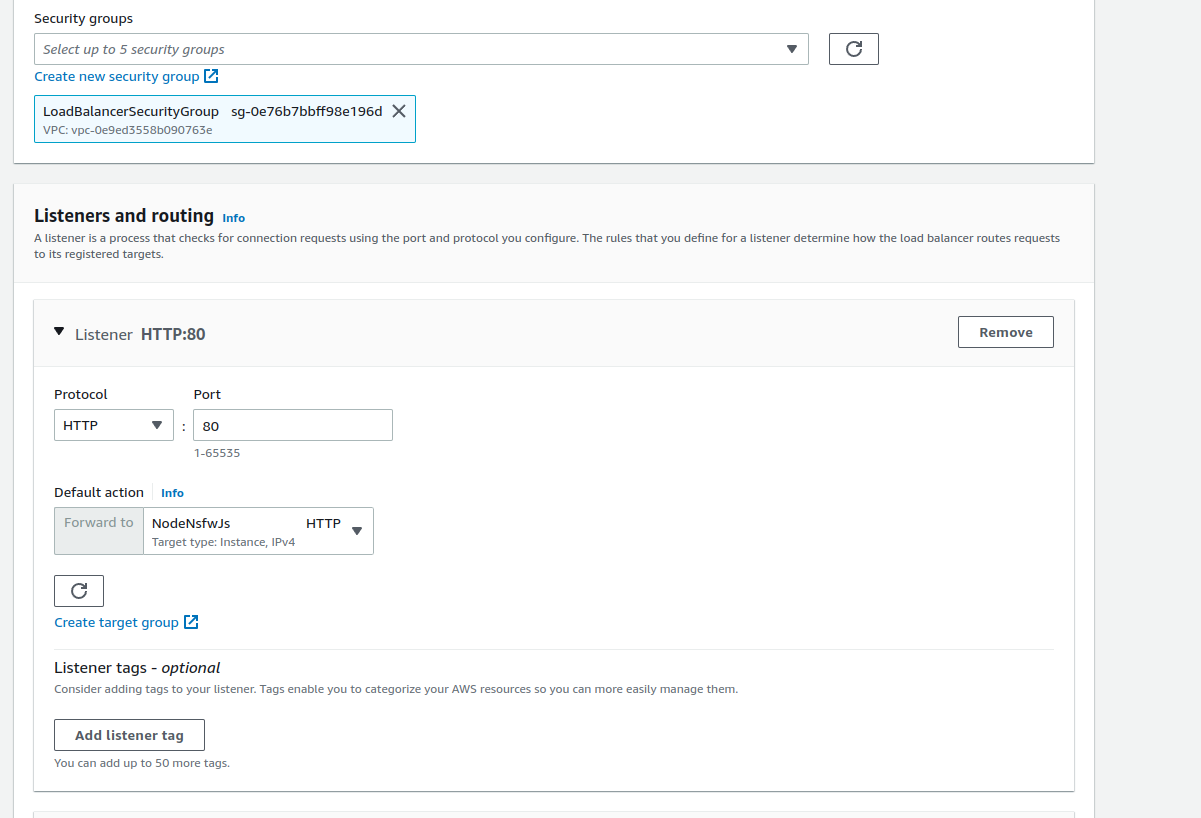Viewport: 1201px width, 818px height.
Task: Open the Forward to target group dropdown
Action: 259,531
